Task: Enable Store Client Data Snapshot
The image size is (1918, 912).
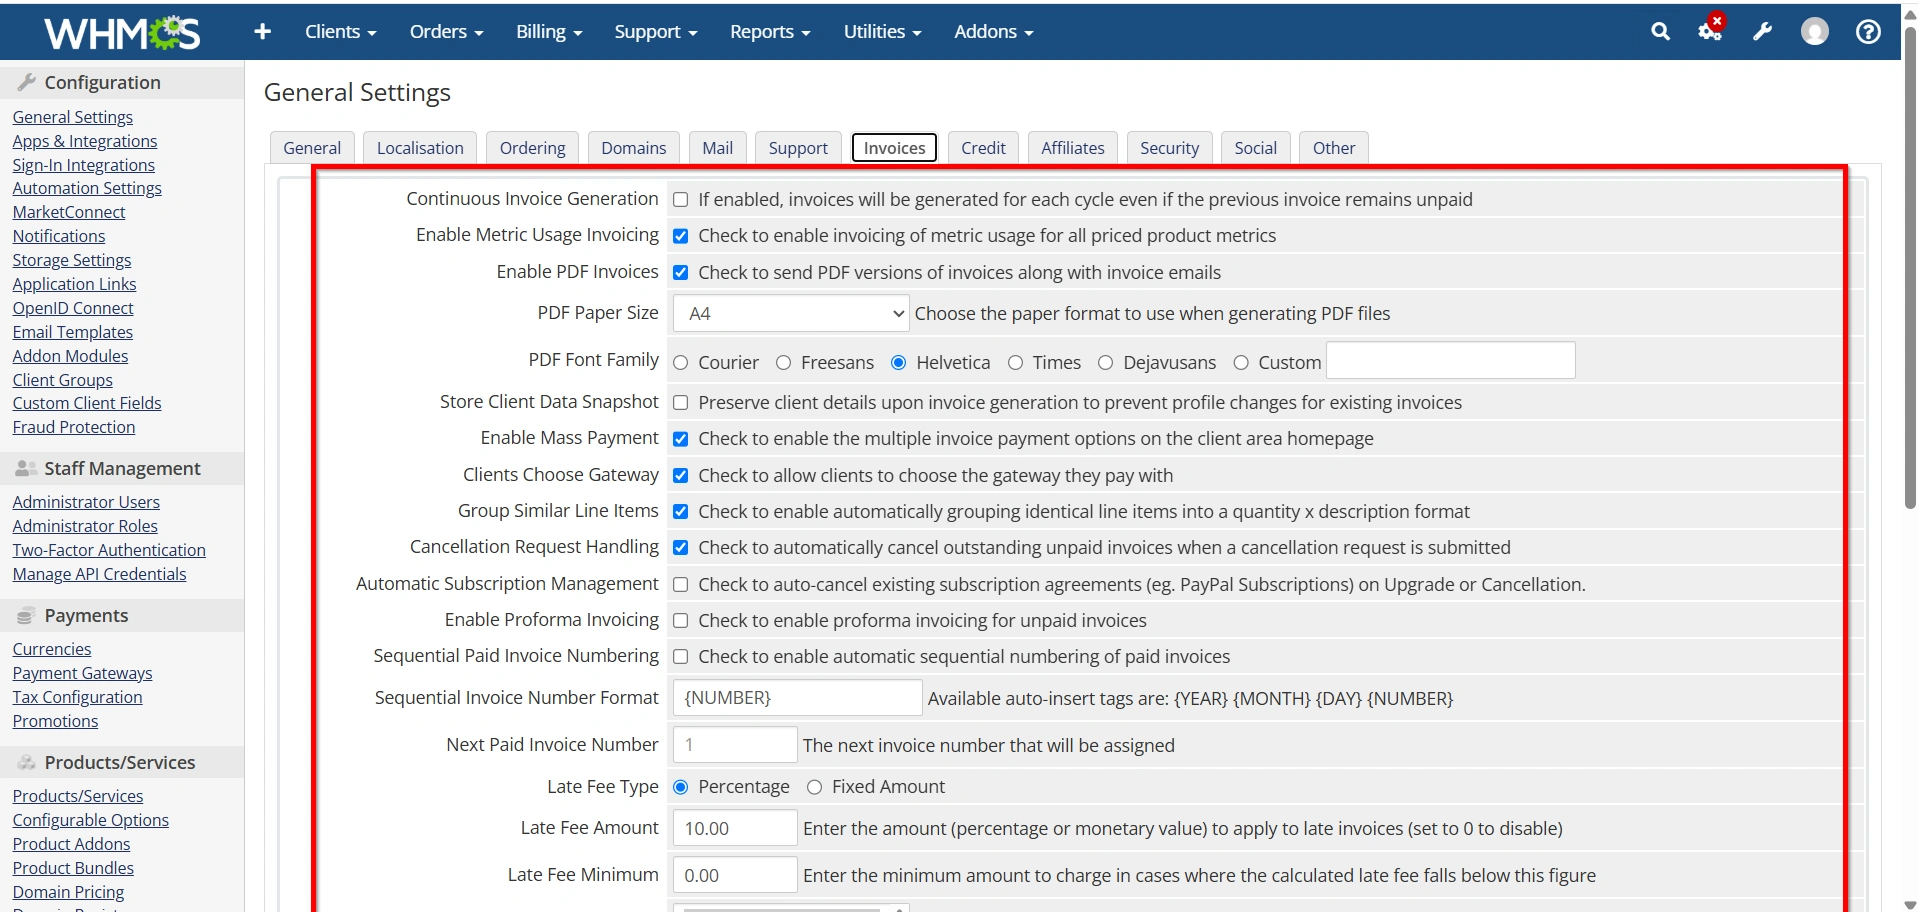Action: click(x=681, y=403)
